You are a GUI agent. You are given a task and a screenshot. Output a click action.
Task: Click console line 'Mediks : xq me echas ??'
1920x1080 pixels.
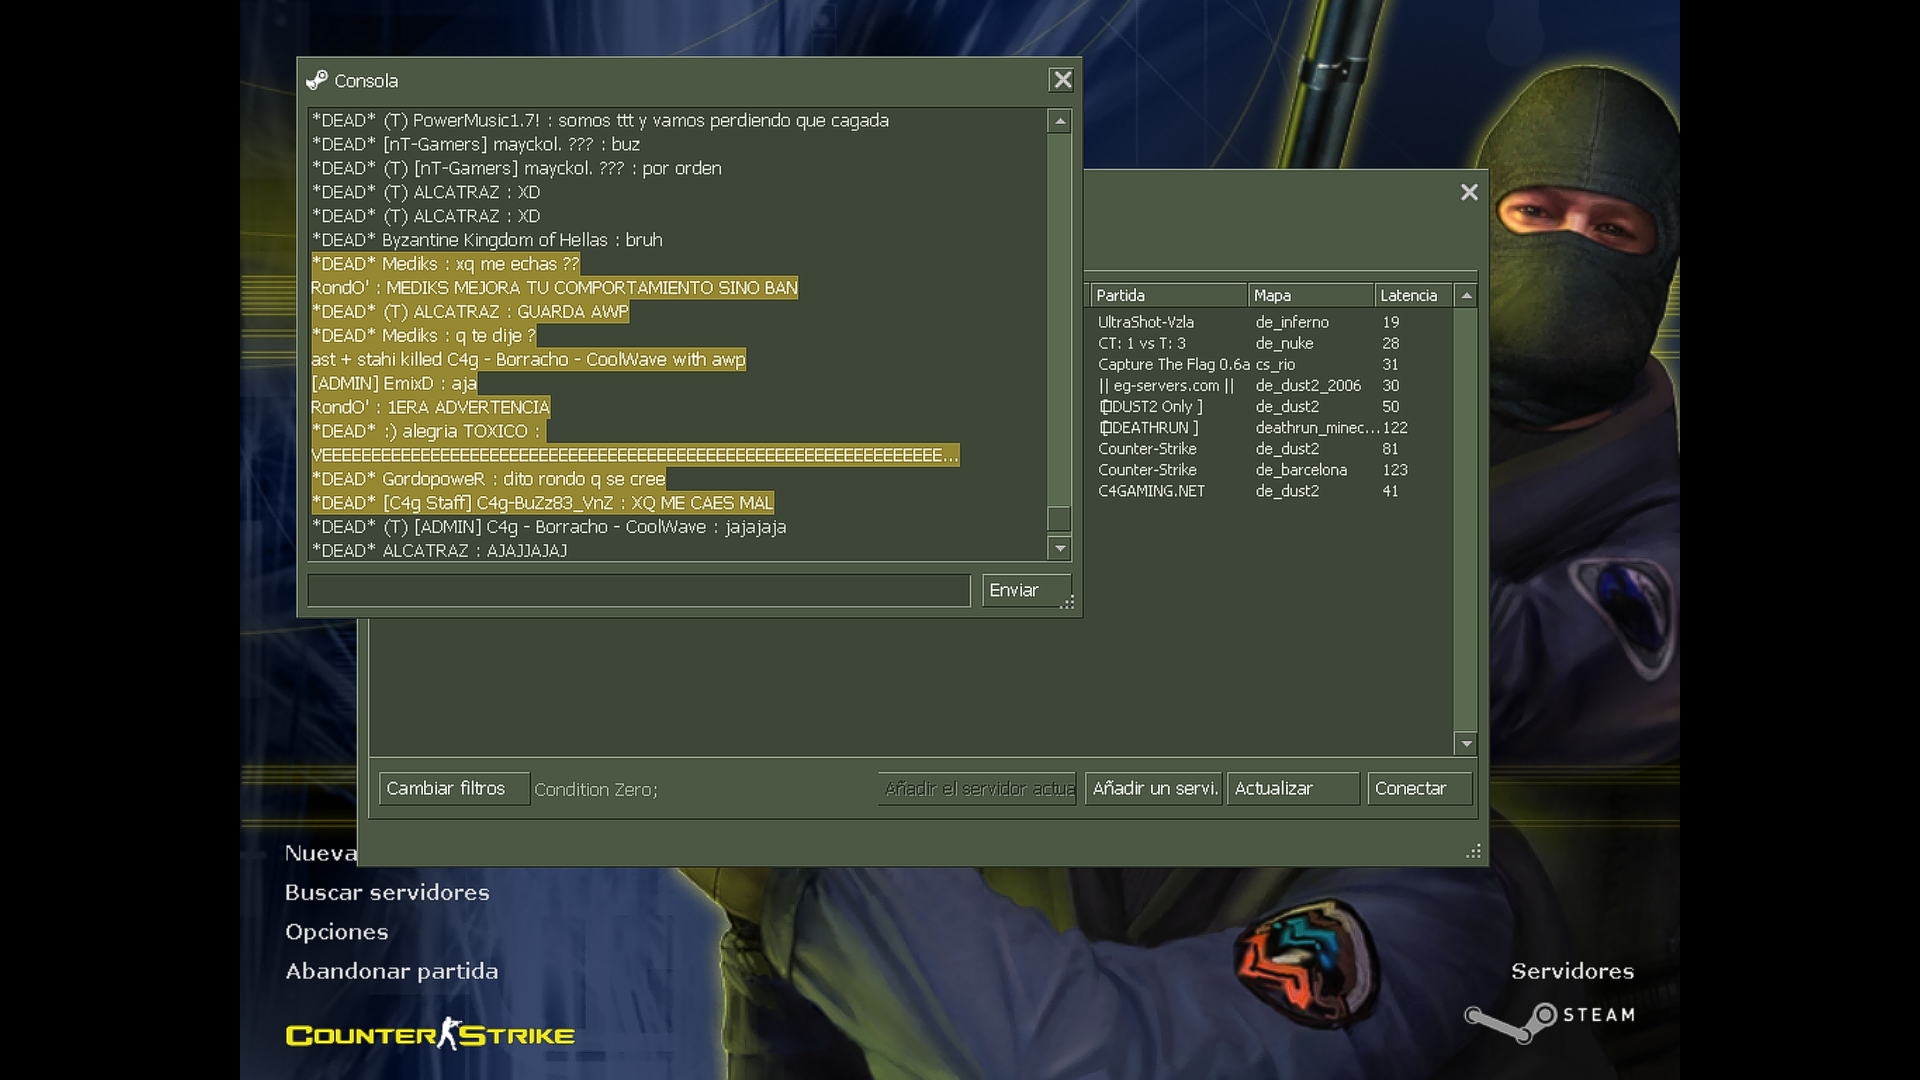445,264
